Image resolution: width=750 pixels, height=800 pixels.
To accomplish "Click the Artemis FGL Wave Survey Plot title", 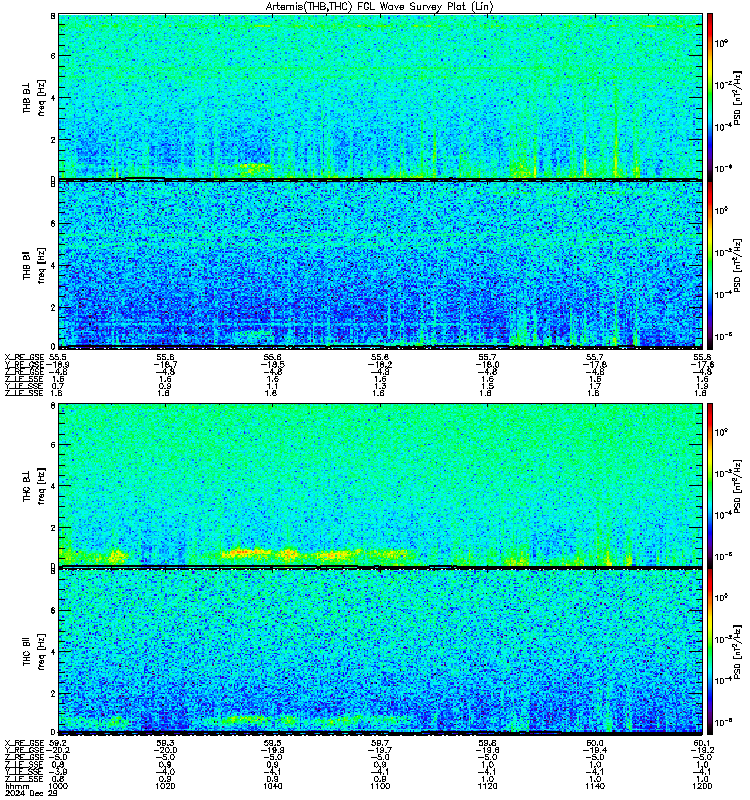I will (380, 6).
